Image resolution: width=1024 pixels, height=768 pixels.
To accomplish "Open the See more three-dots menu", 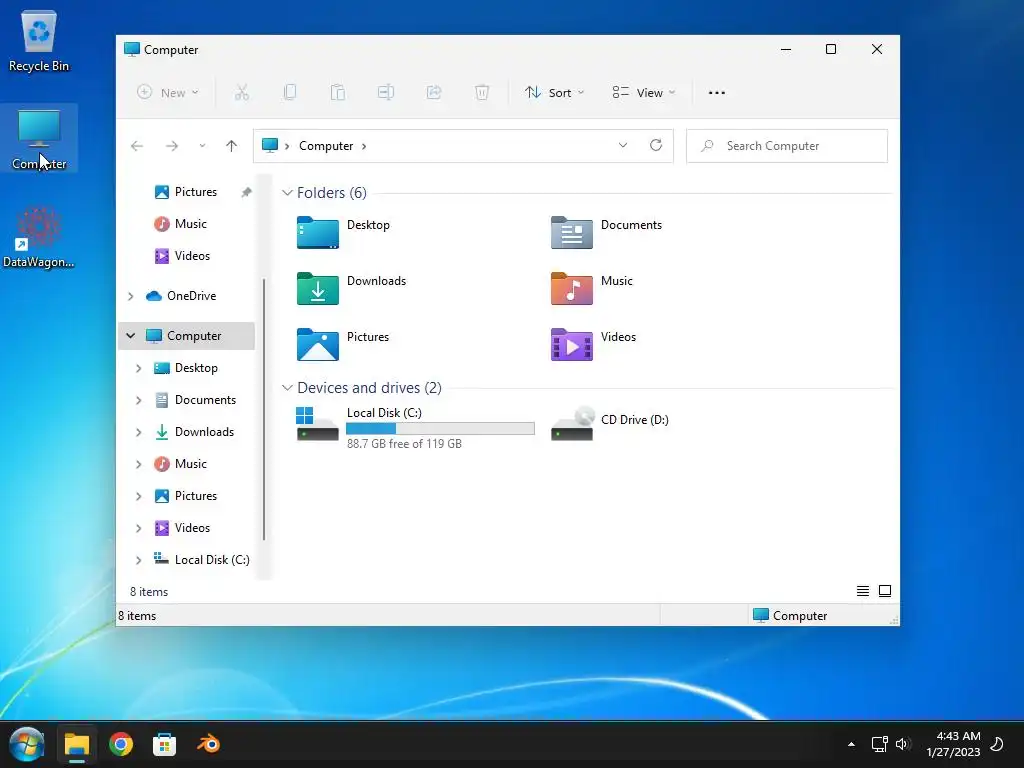I will [716, 93].
